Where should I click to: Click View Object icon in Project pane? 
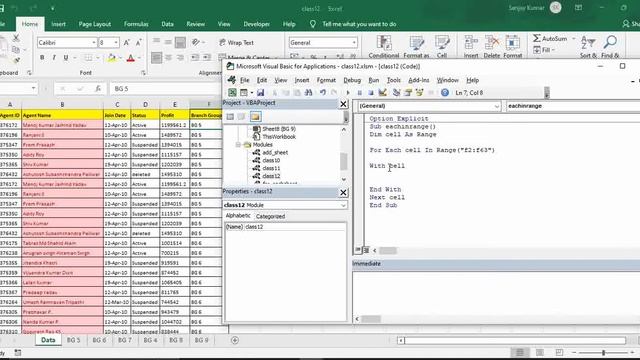[242, 117]
